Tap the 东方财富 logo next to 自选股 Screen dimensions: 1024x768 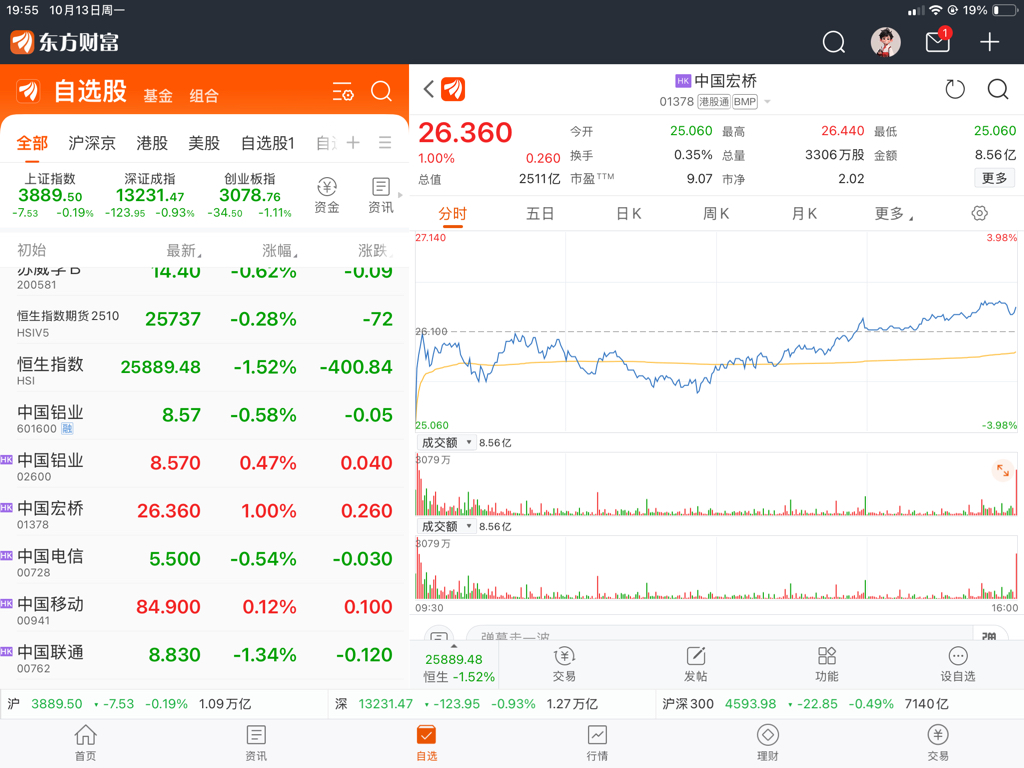(28, 91)
